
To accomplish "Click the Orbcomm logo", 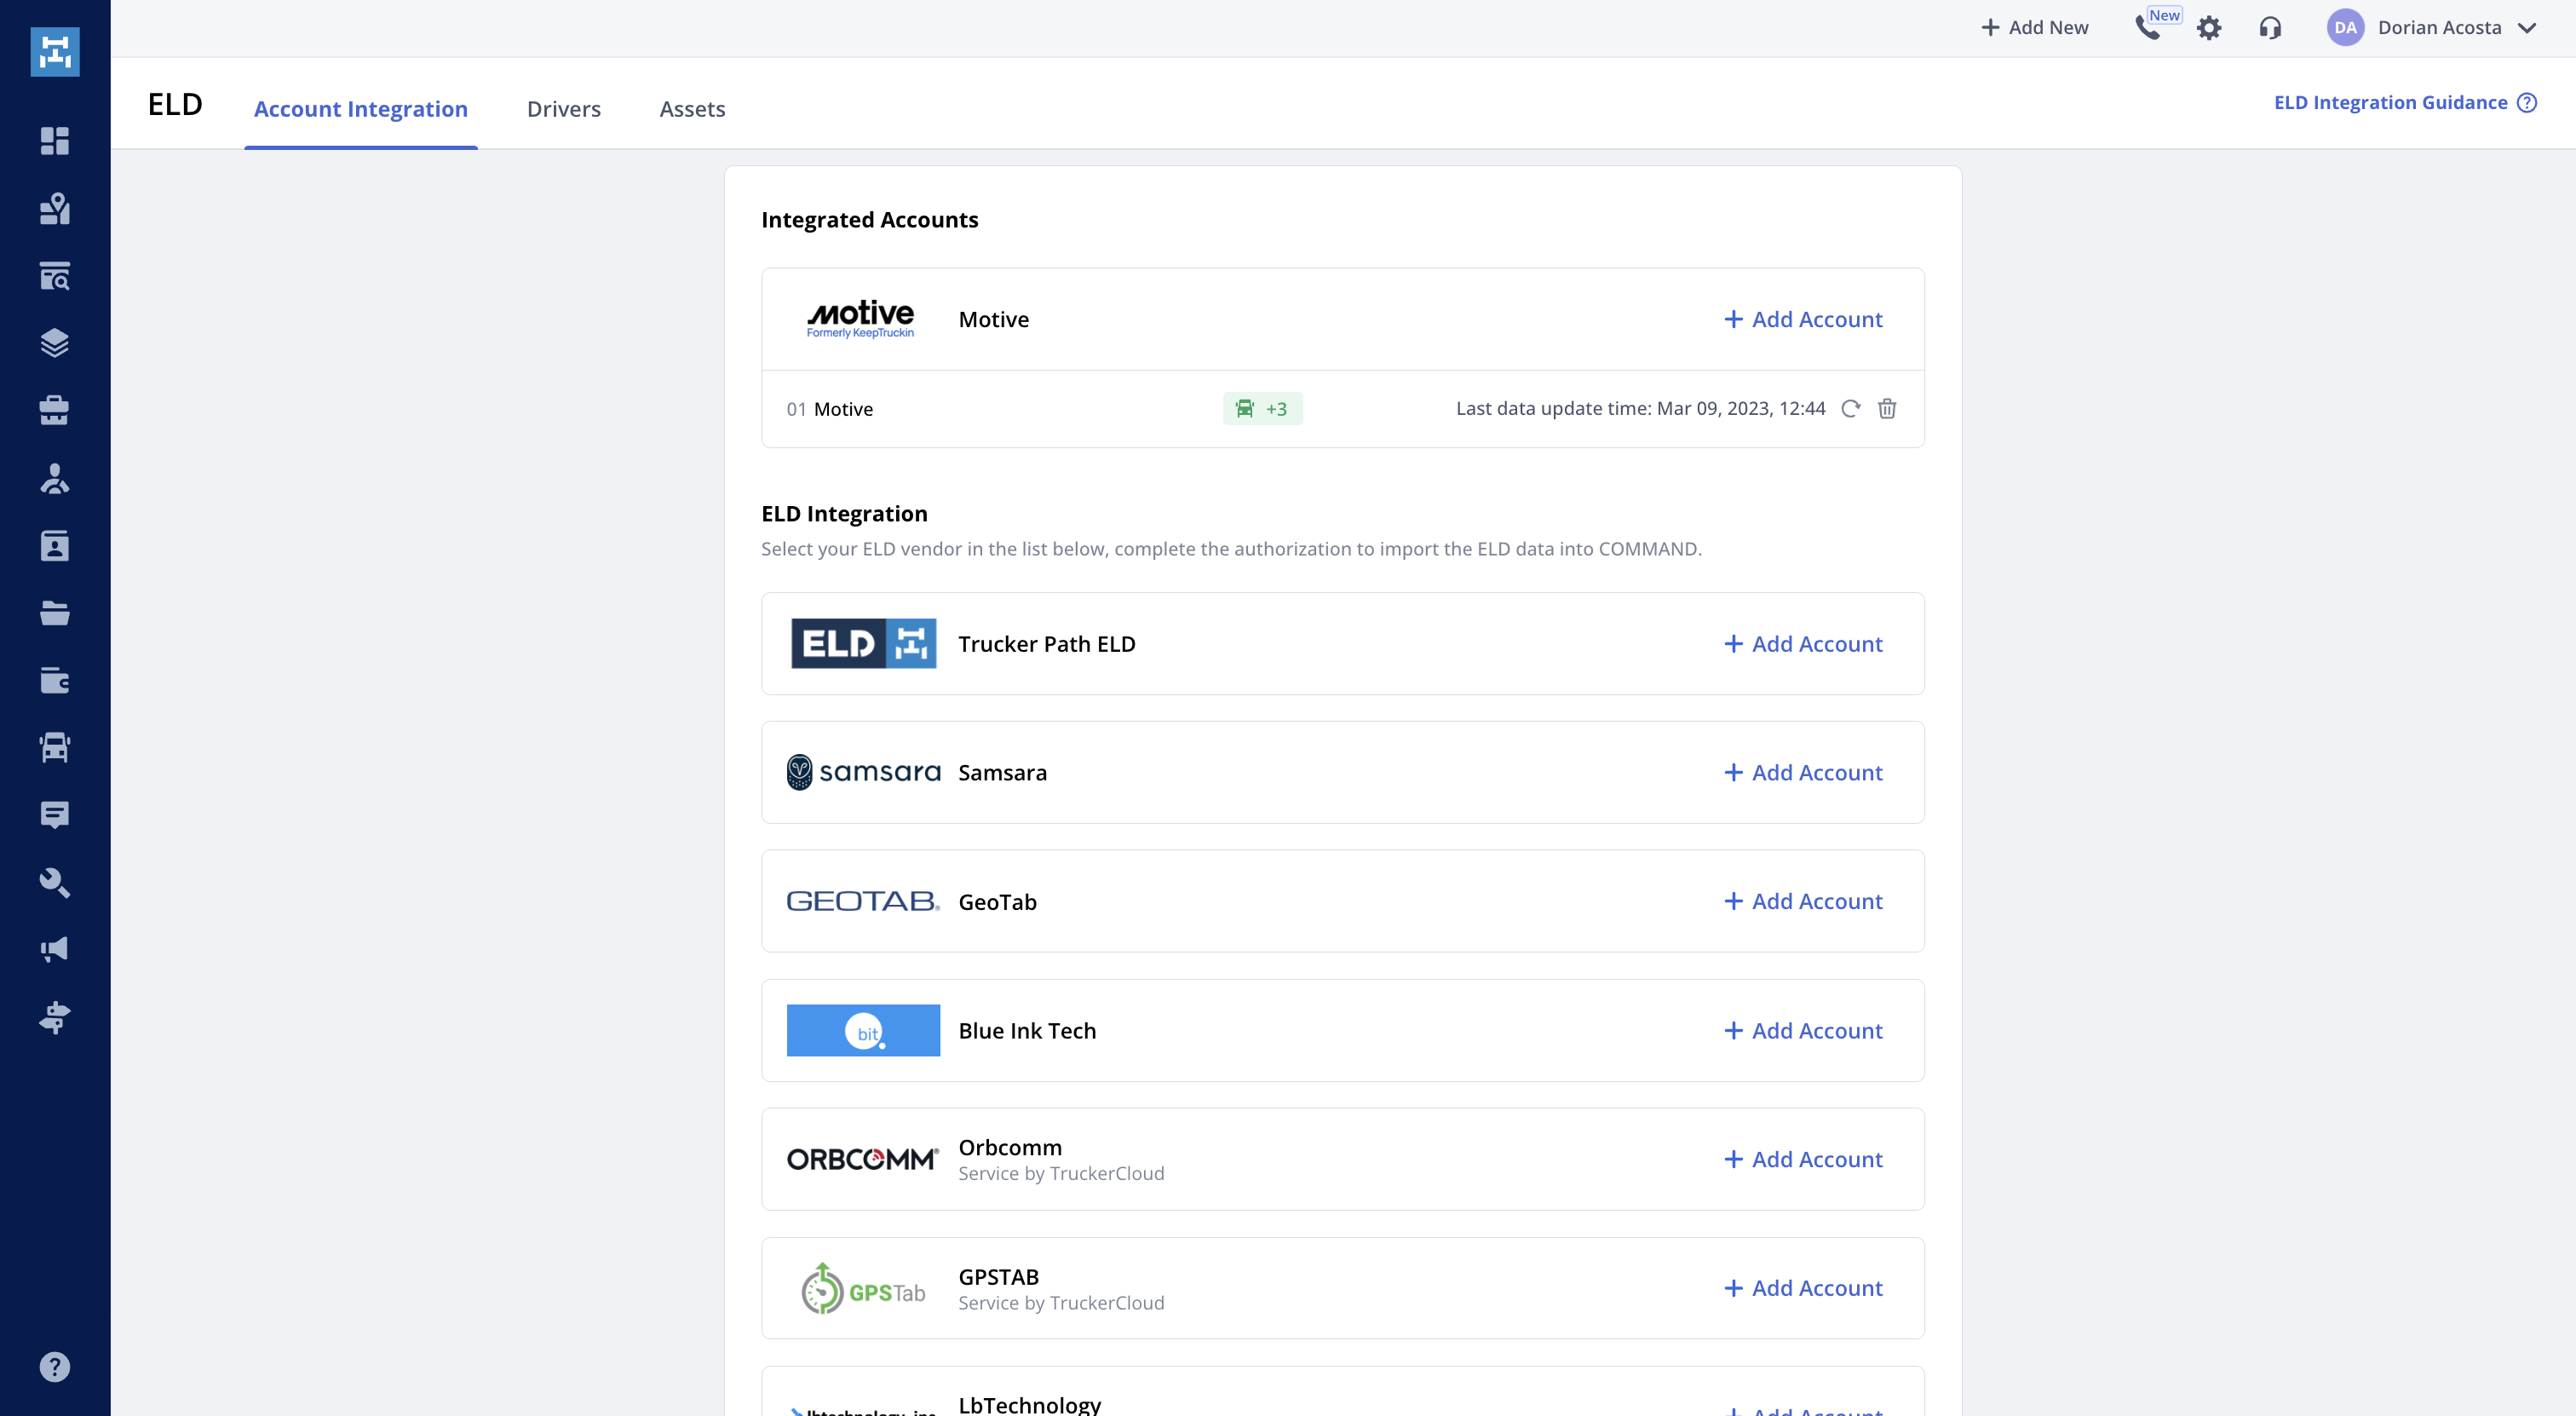I will click(863, 1159).
